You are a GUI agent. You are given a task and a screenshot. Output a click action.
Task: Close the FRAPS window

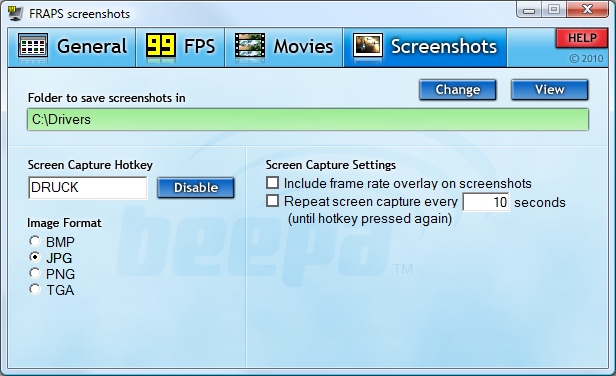click(x=587, y=9)
